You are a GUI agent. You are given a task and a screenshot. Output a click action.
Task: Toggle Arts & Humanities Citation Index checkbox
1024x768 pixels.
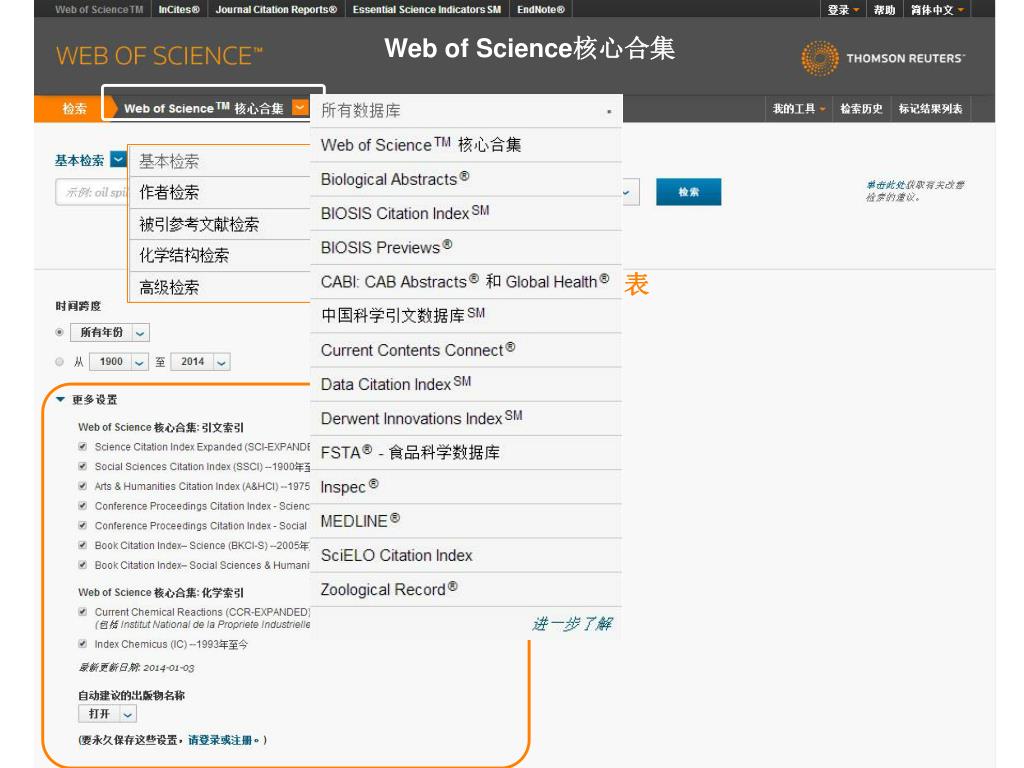pyautogui.click(x=82, y=486)
